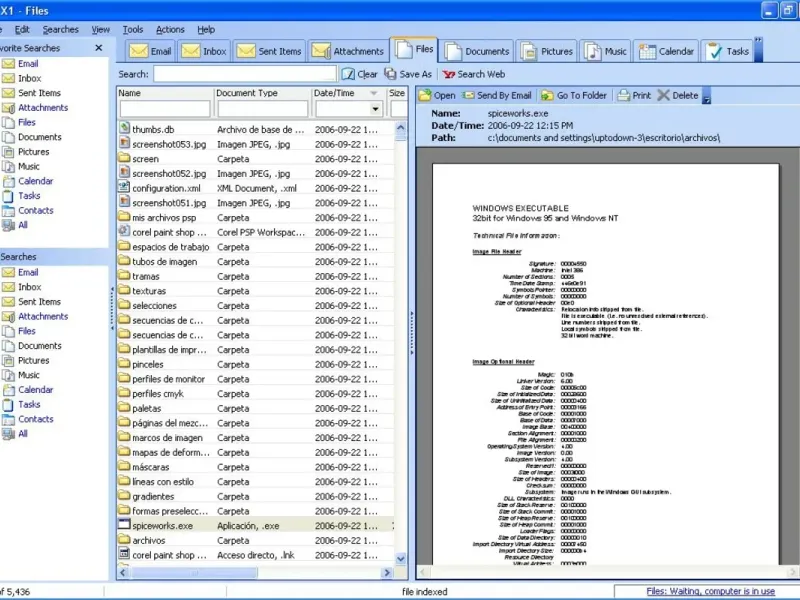Switch to the Inbox tab
The image size is (800, 600).
click(x=204, y=51)
